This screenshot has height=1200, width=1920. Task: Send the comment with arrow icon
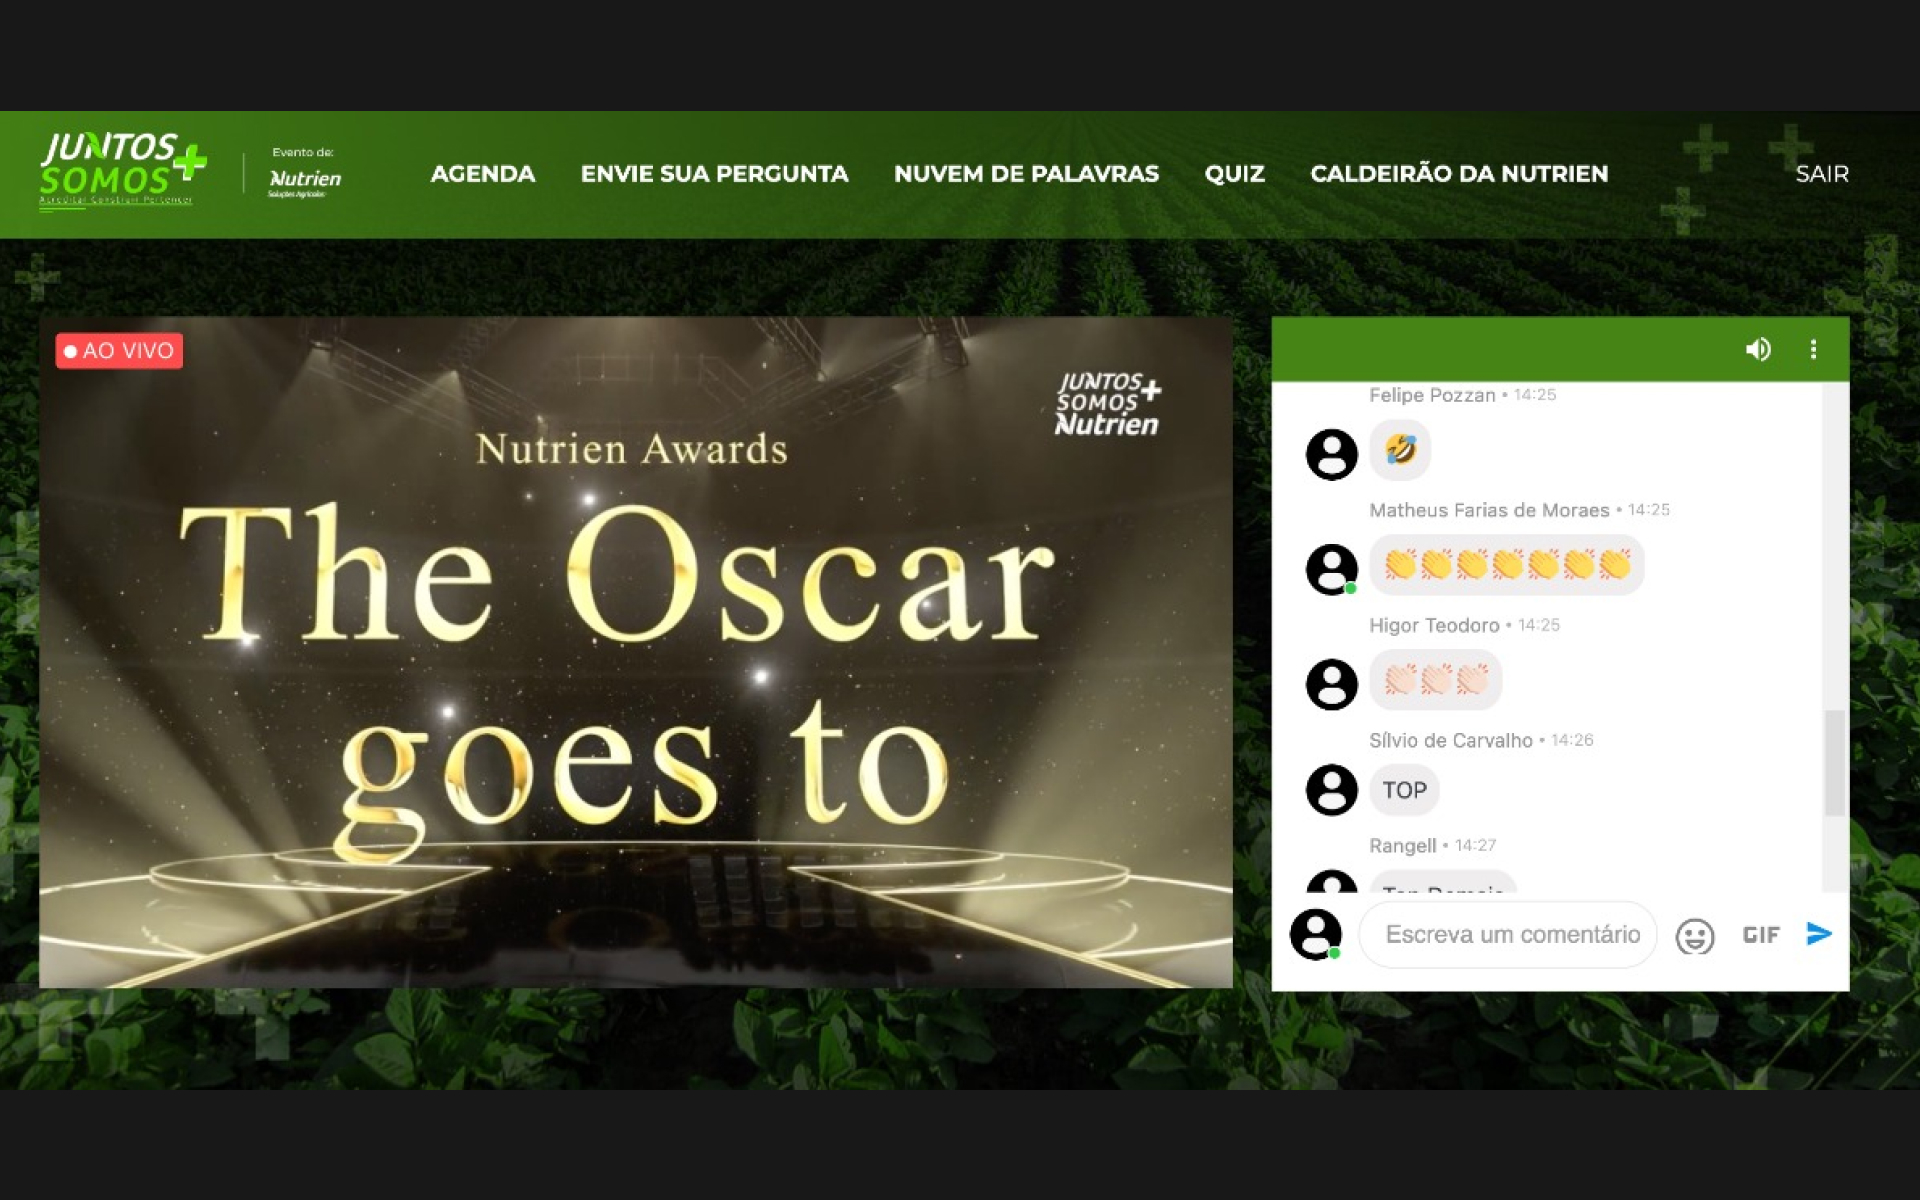pyautogui.click(x=1819, y=934)
